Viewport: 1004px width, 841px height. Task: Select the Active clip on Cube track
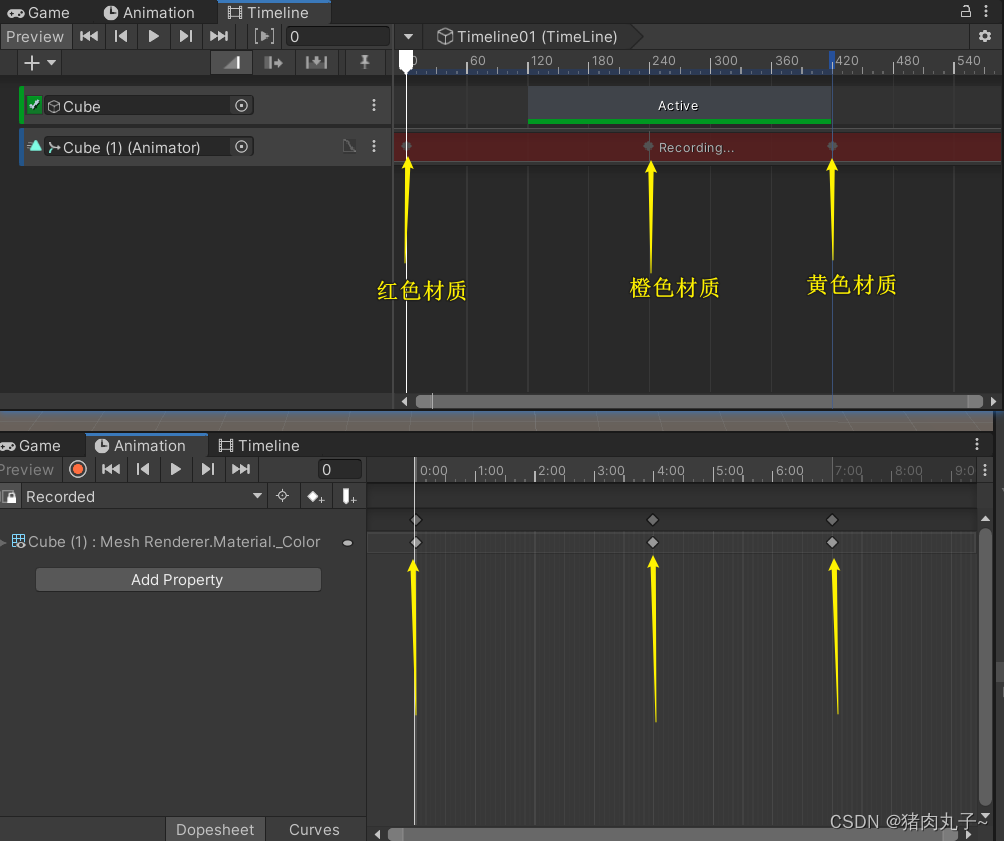[x=678, y=106]
